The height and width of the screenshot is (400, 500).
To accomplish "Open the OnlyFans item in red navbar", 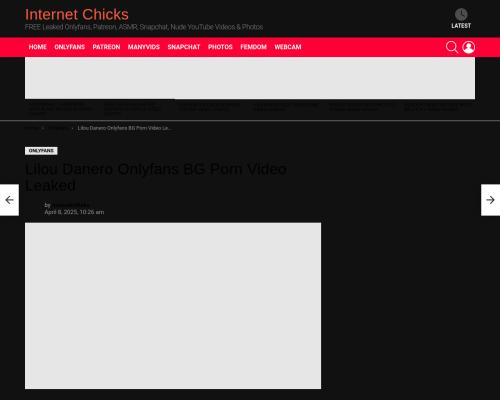I will [x=70, y=47].
